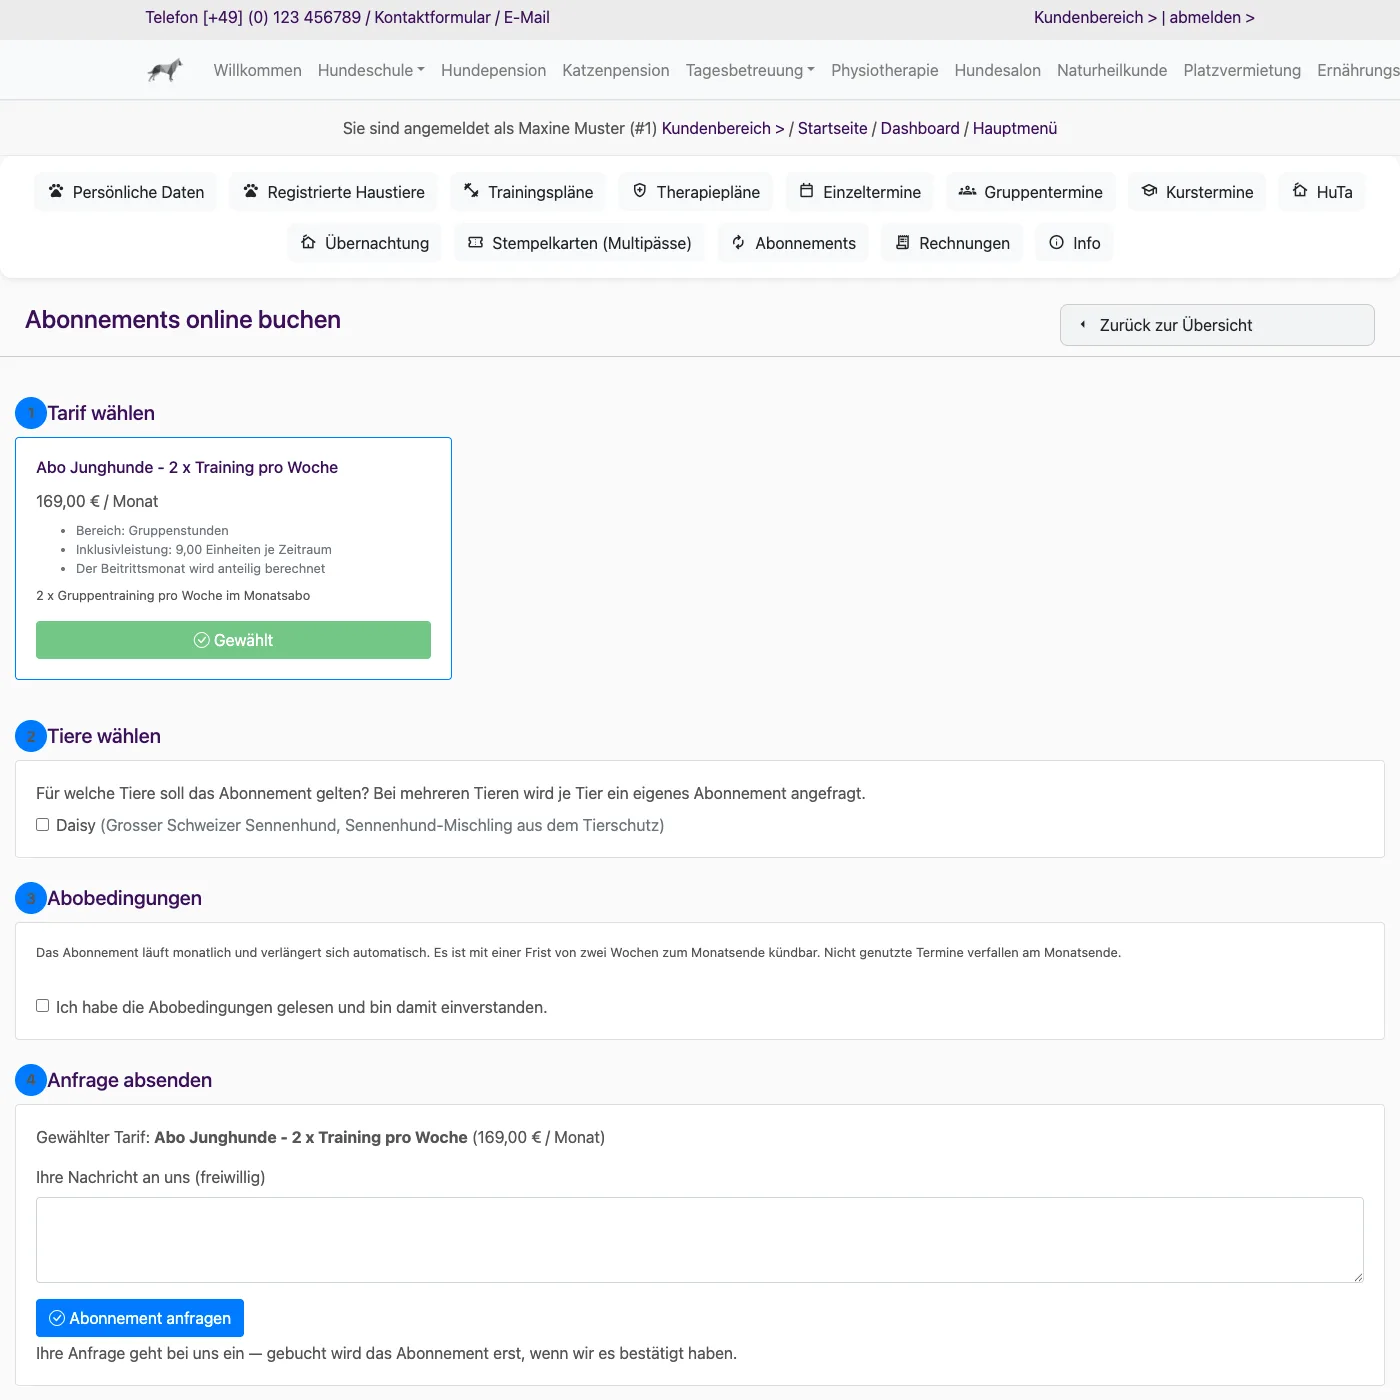The height and width of the screenshot is (1400, 1400).
Task: Click the house icon beside HuTa
Action: point(1300,191)
